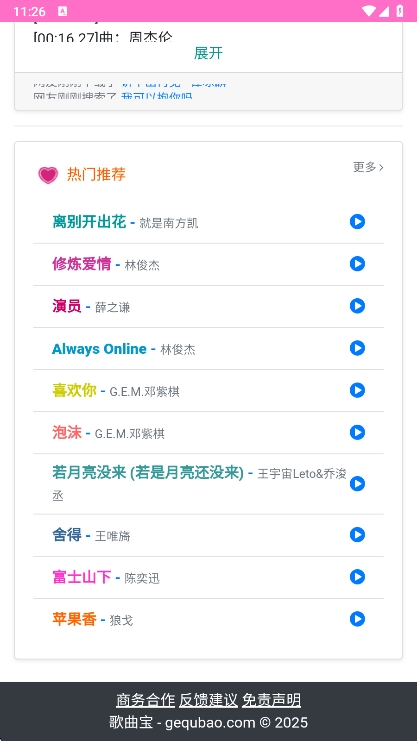Tap play icon beside 修炼爱情
This screenshot has width=417, height=741.
click(357, 264)
